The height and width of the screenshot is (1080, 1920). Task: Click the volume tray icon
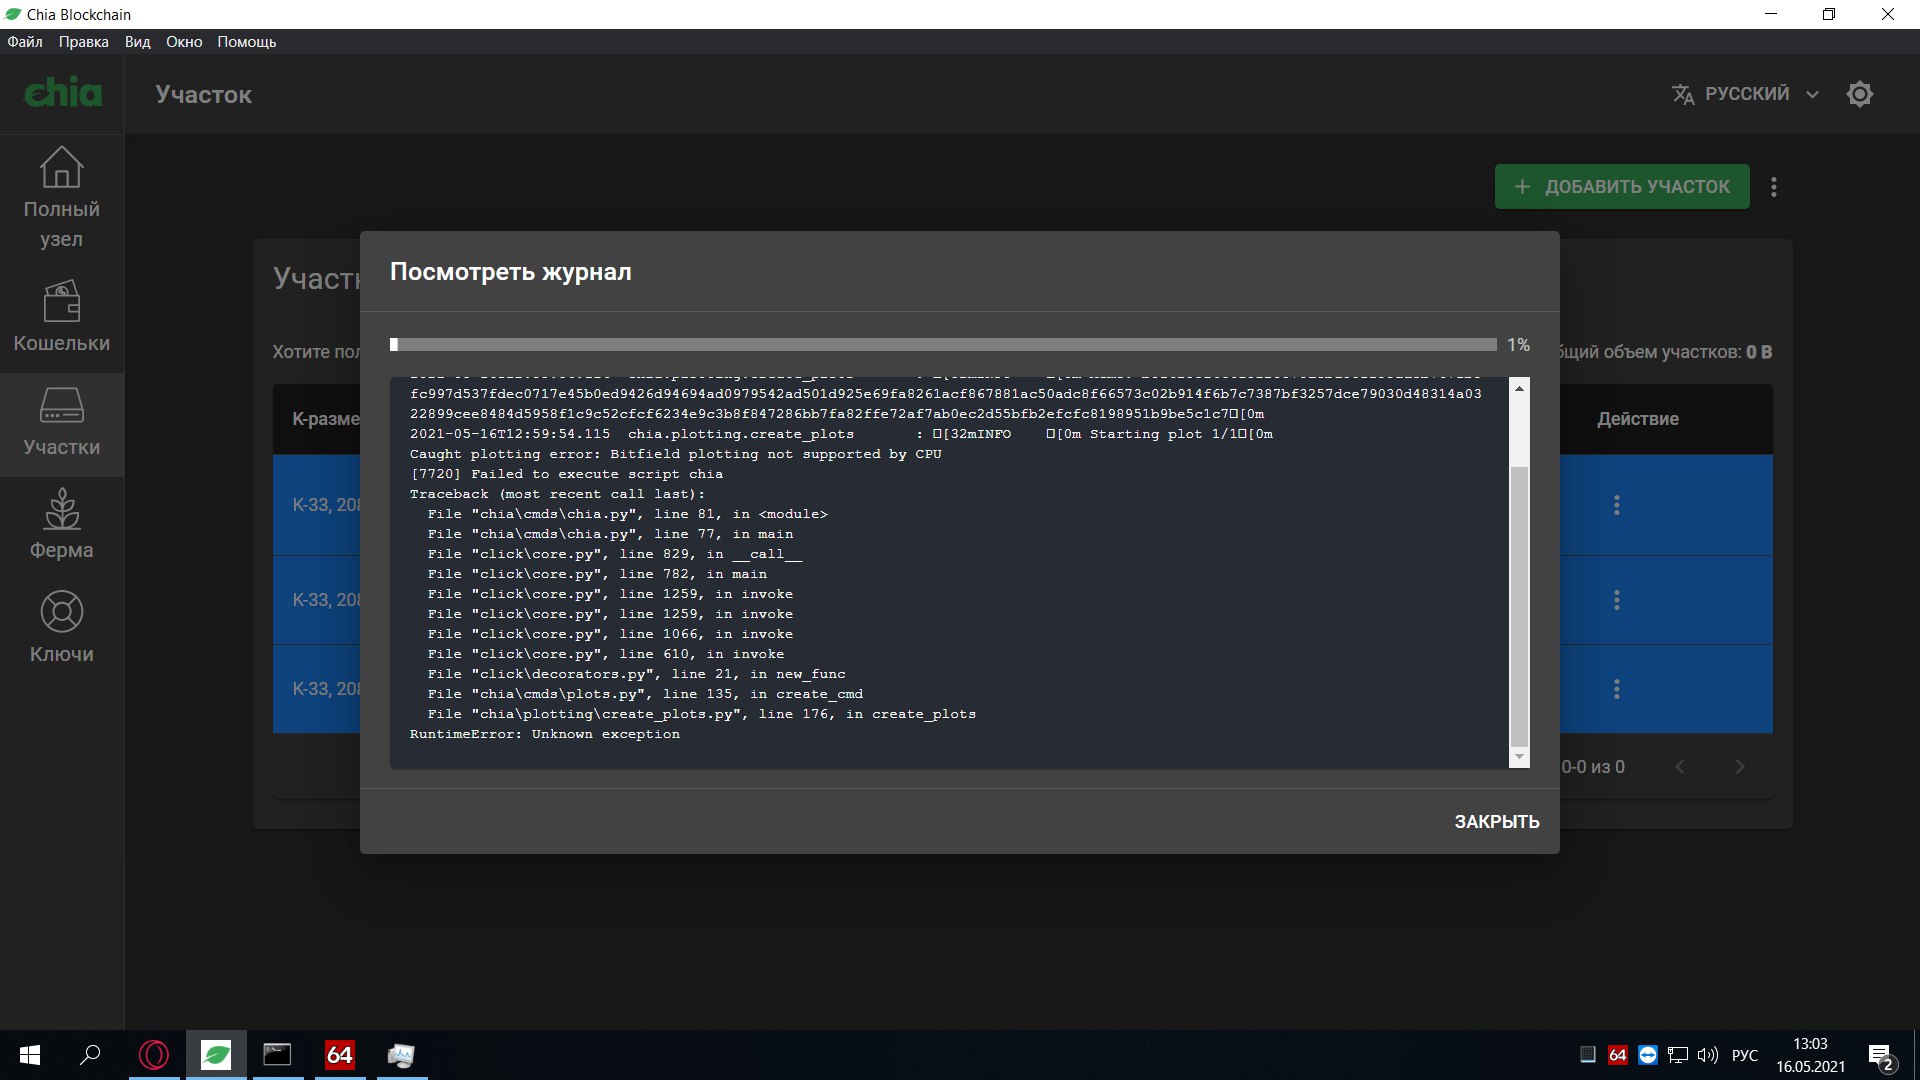point(1708,1055)
